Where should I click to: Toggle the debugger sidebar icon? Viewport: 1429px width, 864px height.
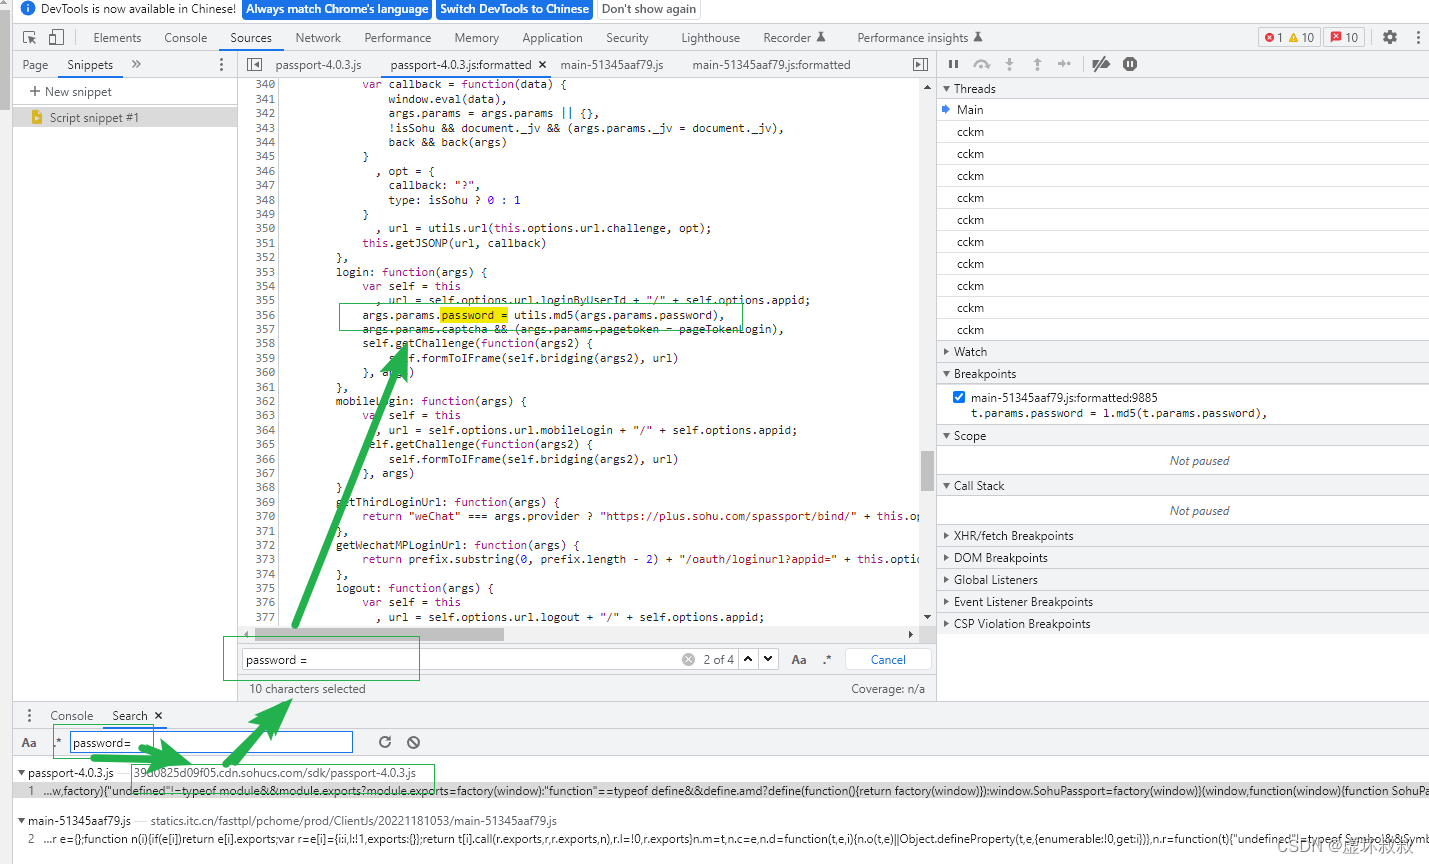920,64
